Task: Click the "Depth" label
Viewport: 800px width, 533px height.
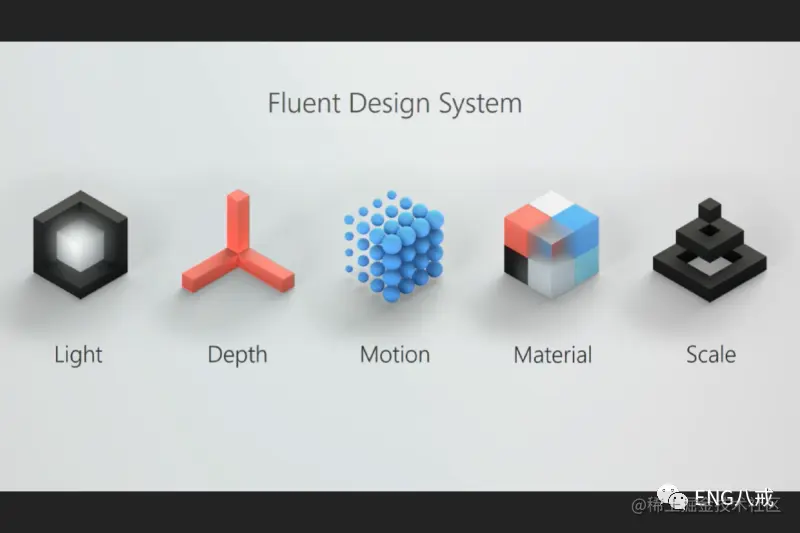Action: click(237, 355)
